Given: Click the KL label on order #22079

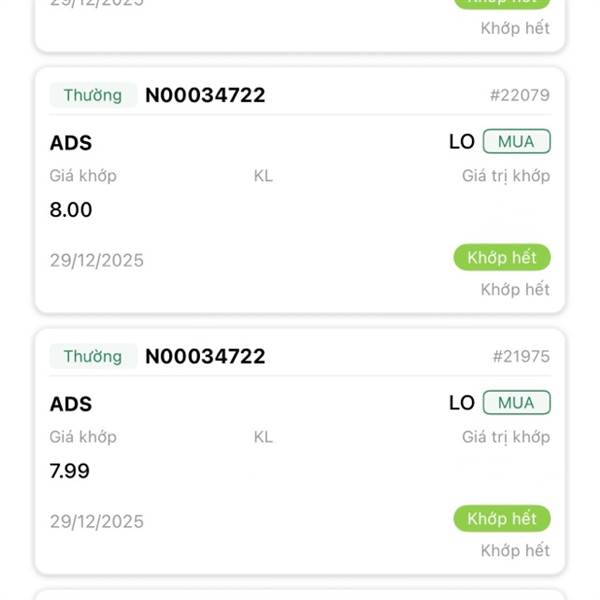Looking at the screenshot, I should pyautogui.click(x=263, y=176).
